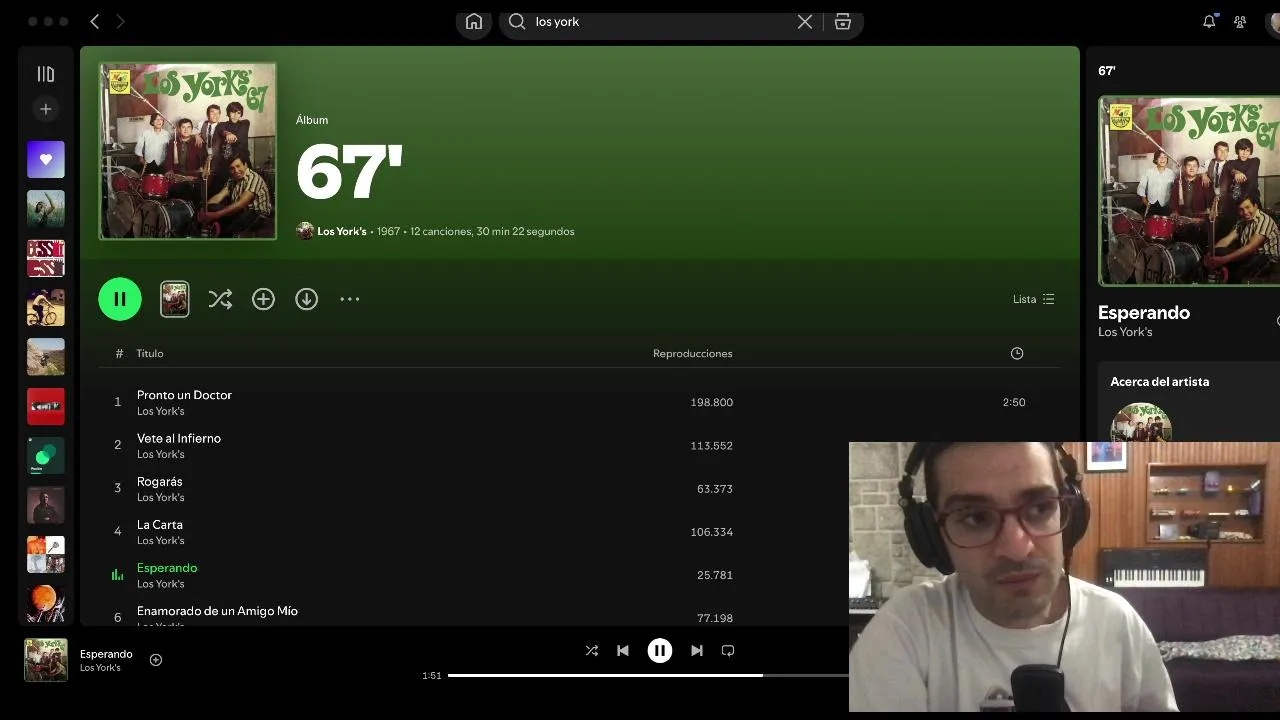Click the 2:50 duration of Pronto un Doctor
The width and height of the screenshot is (1280, 720).
pyautogui.click(x=1014, y=402)
